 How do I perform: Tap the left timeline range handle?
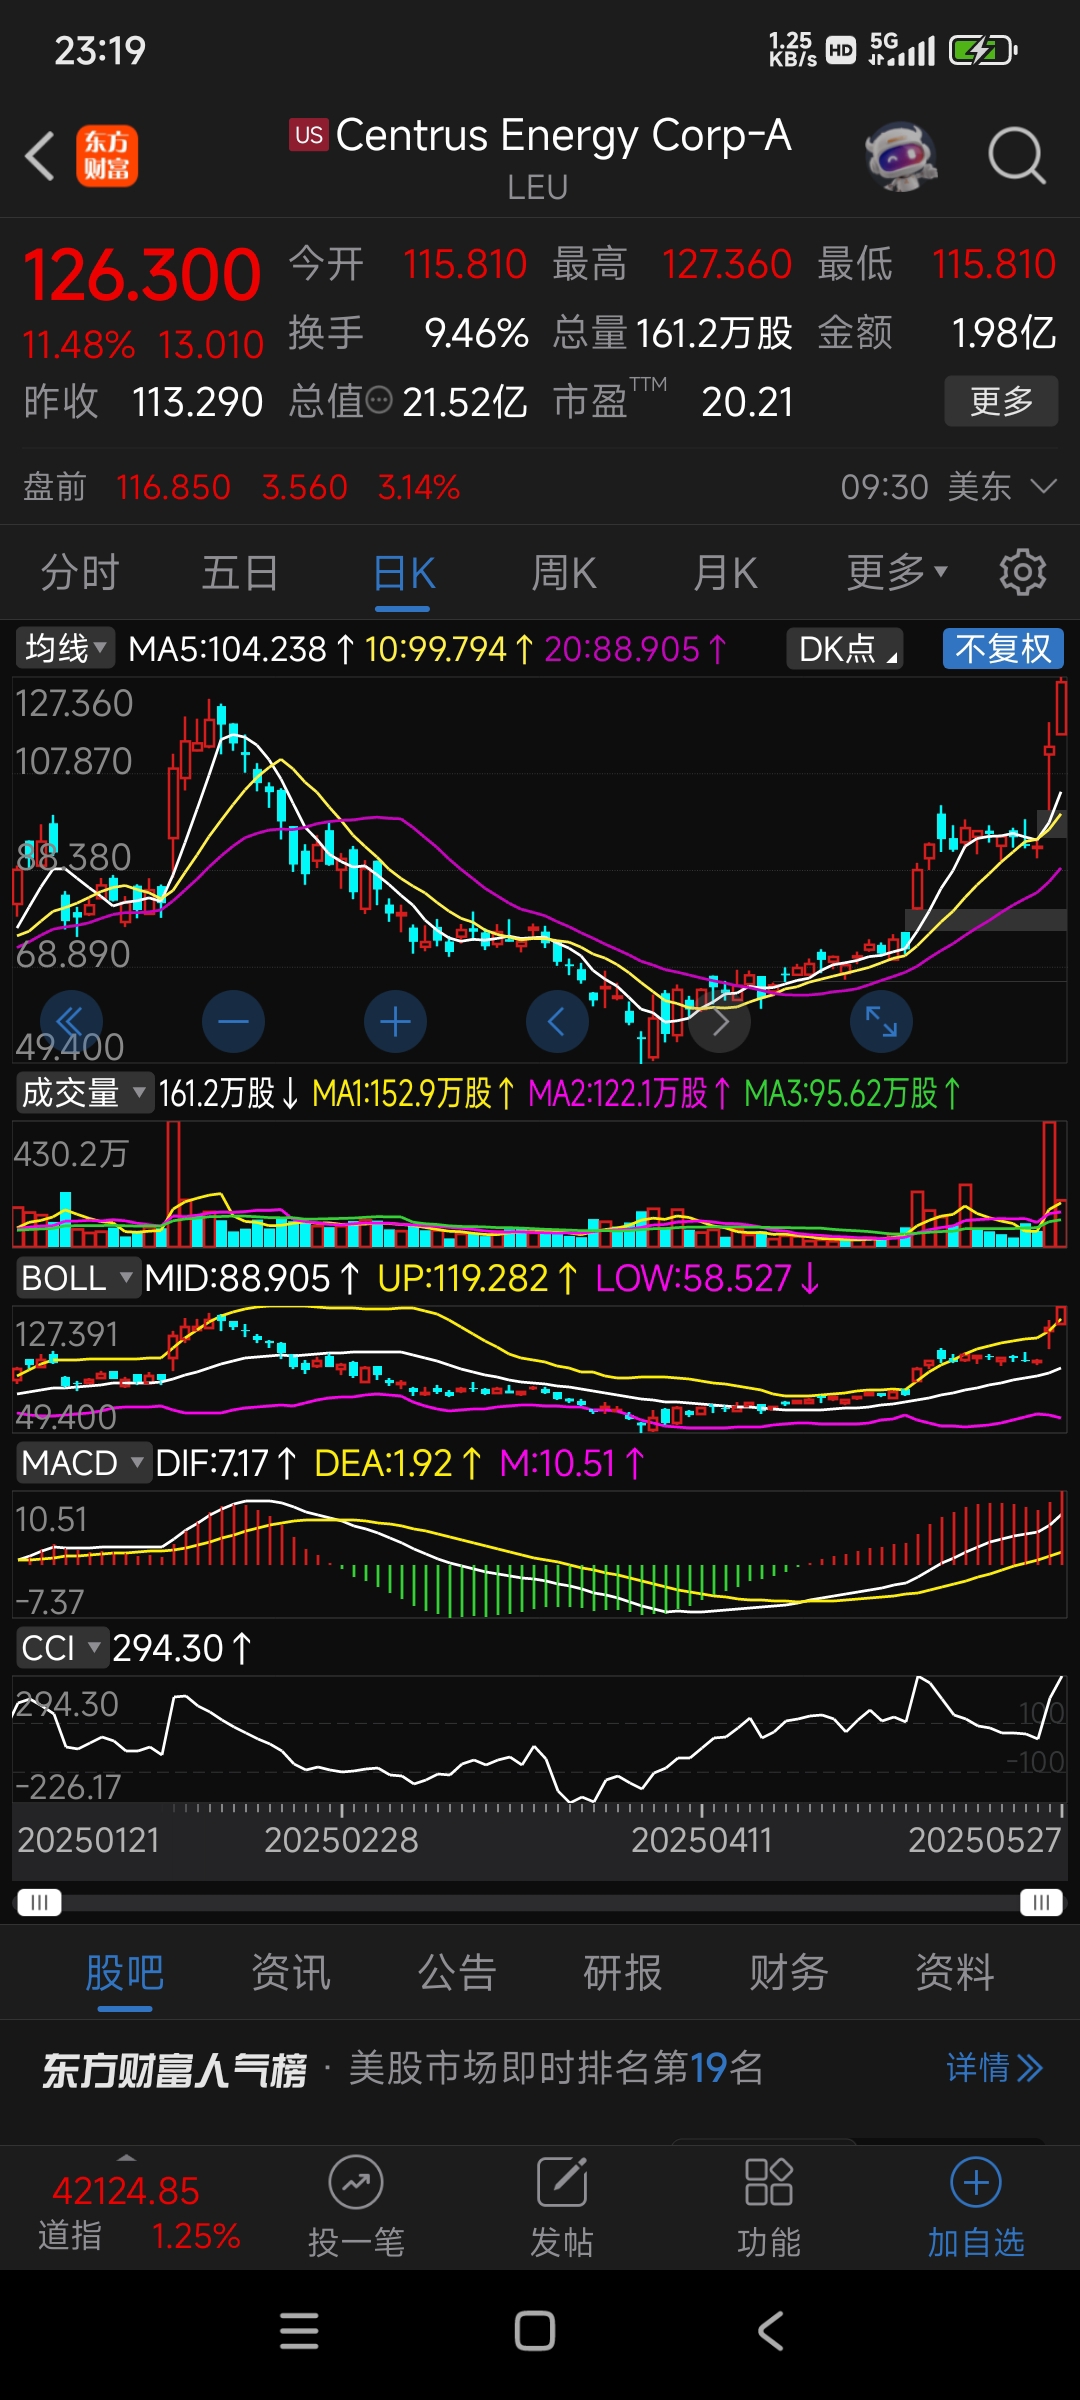[x=39, y=1902]
